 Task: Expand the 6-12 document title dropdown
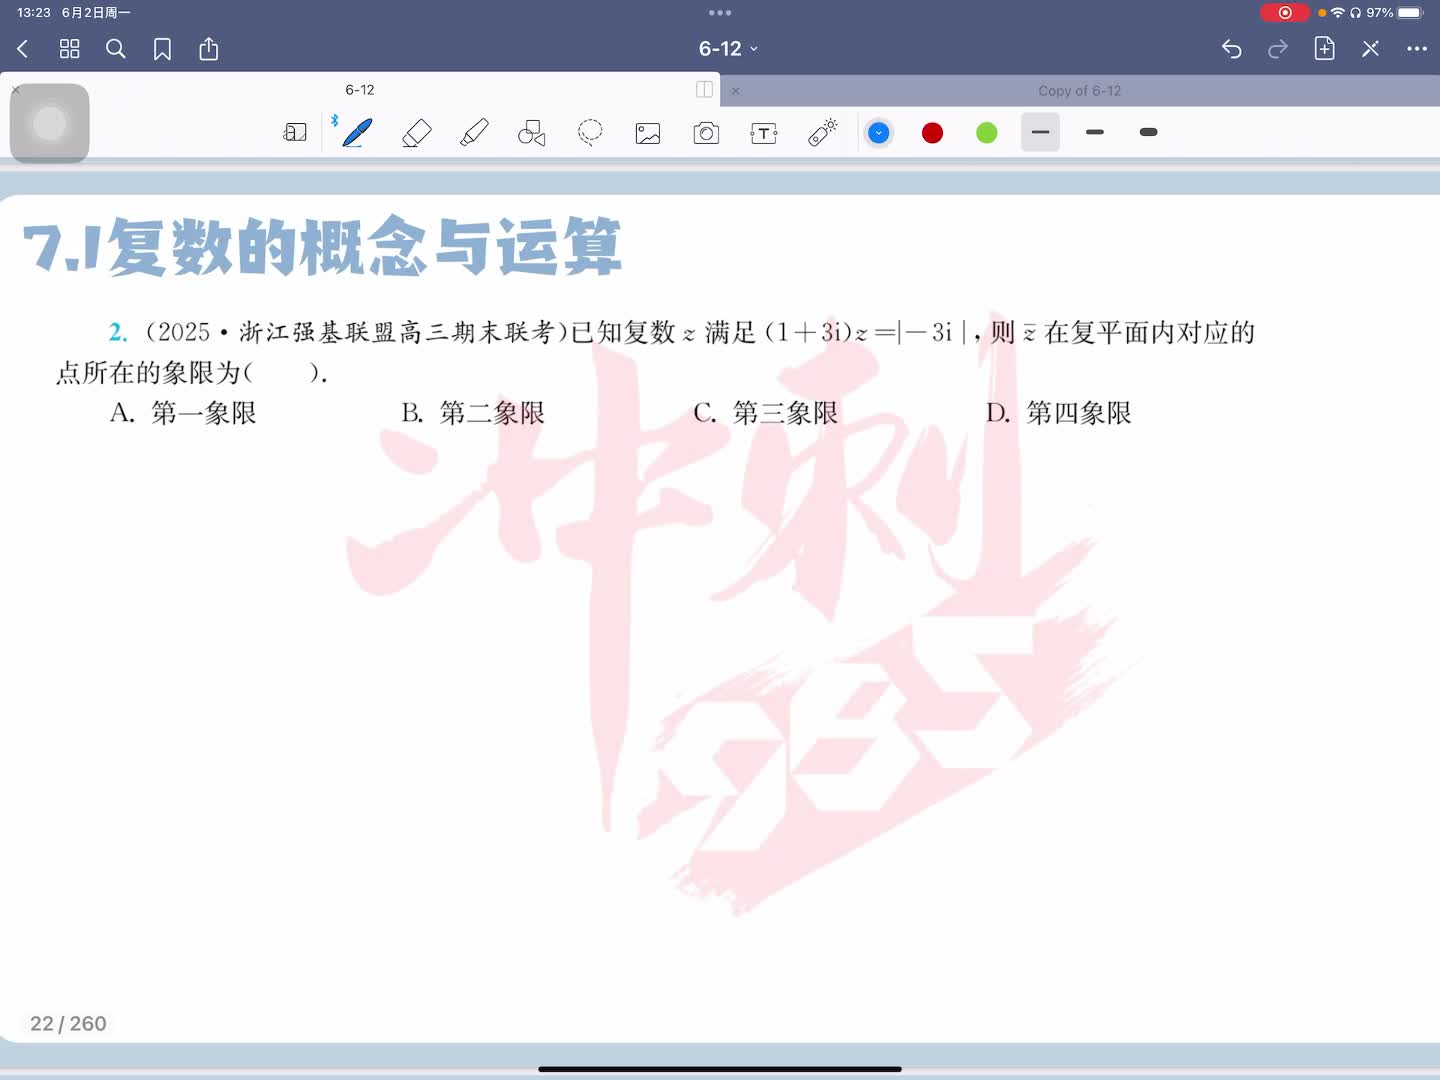click(x=728, y=49)
